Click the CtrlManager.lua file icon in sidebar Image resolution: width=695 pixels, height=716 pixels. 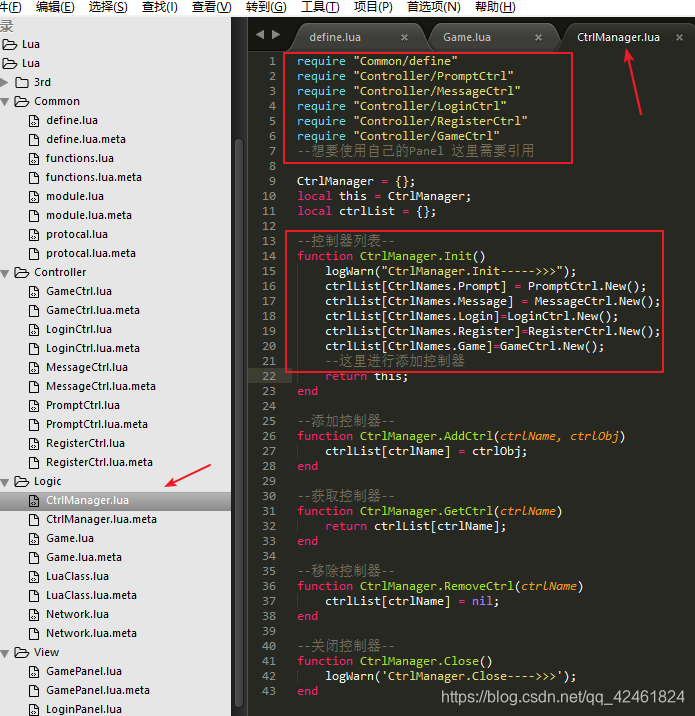click(x=34, y=501)
